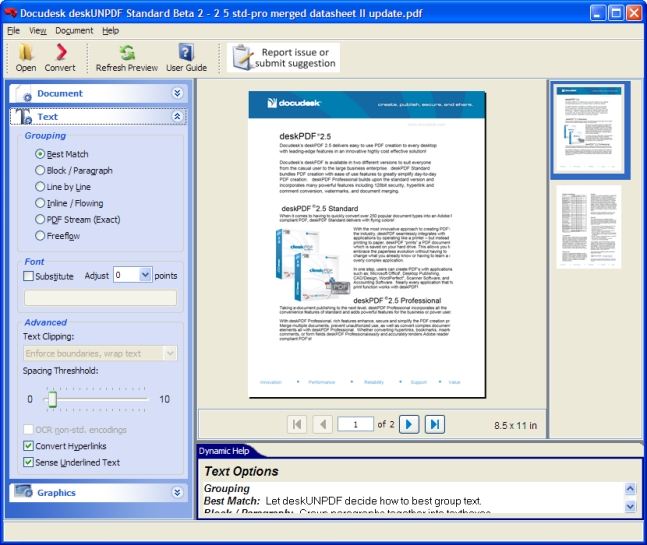This screenshot has height=545, width=647.
Task: Jump to last page arrow
Action: pyautogui.click(x=435, y=424)
